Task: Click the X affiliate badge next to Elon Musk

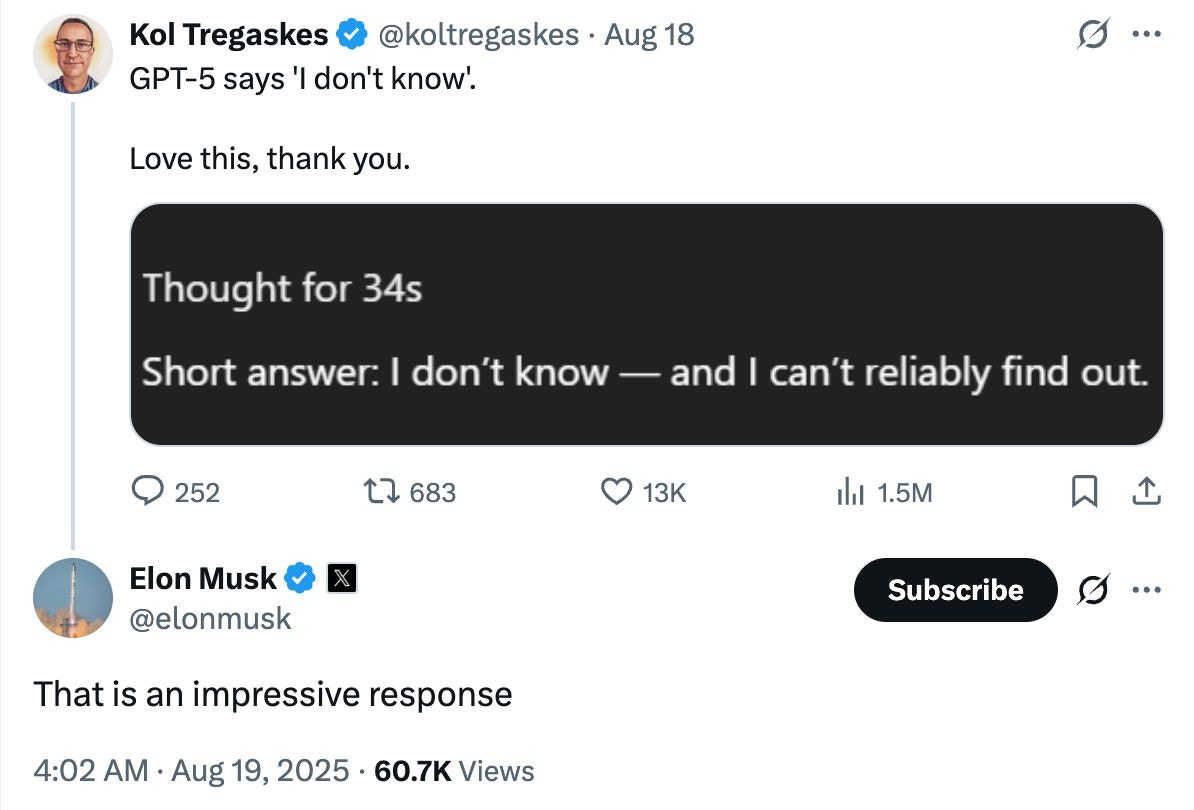Action: pyautogui.click(x=340, y=578)
